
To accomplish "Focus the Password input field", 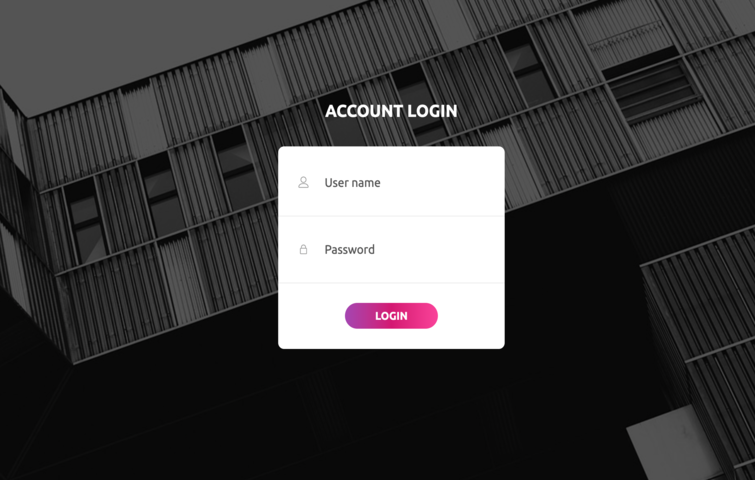I will click(x=391, y=249).
